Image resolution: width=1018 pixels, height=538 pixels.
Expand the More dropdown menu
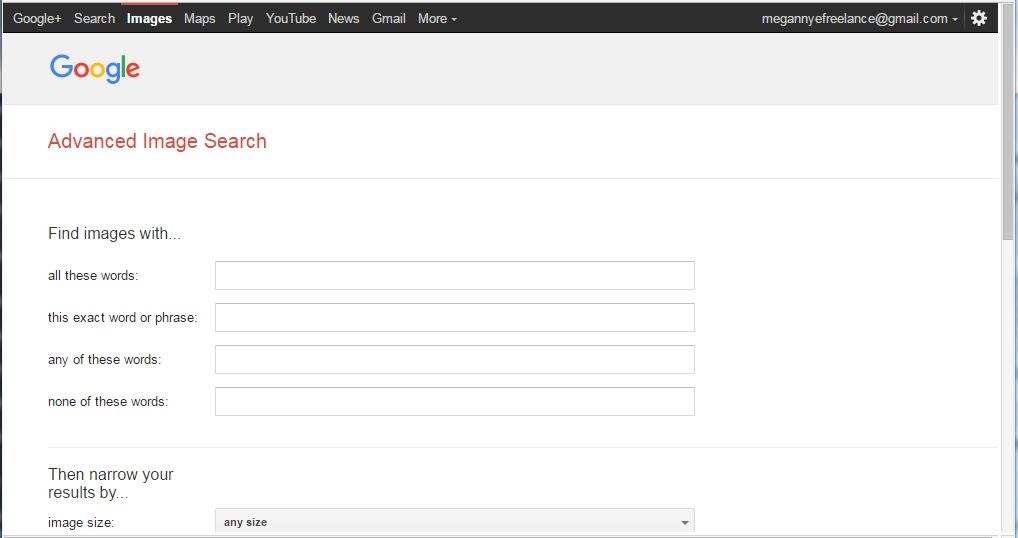pyautogui.click(x=437, y=19)
